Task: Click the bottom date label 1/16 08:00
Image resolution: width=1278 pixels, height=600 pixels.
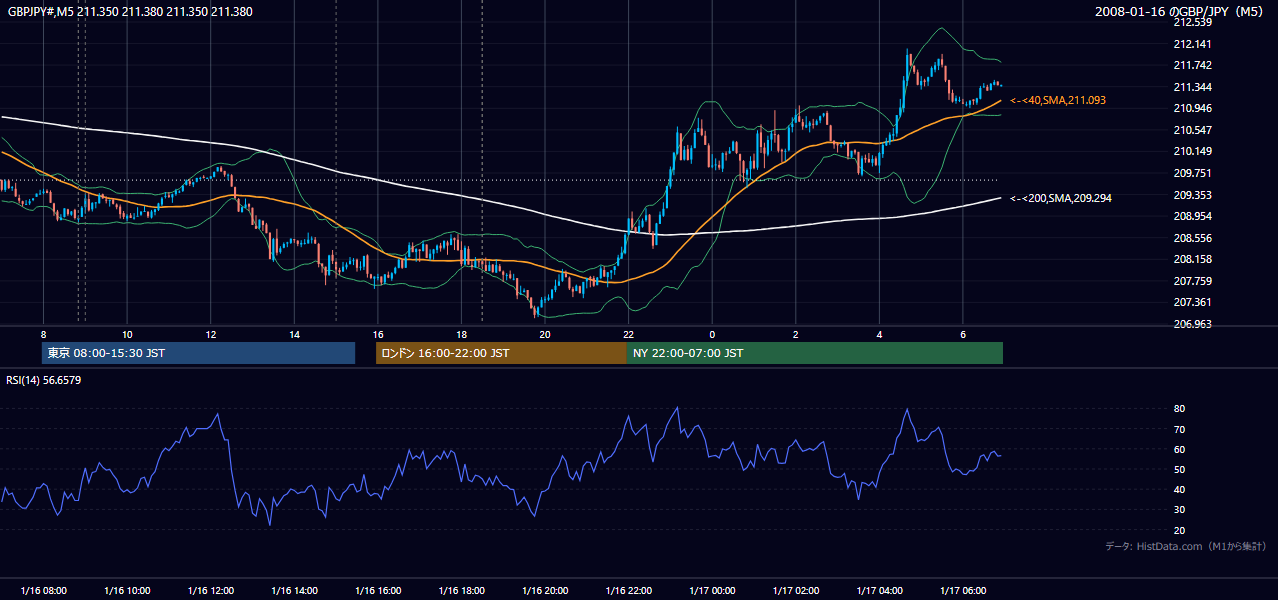Action: tap(43, 591)
